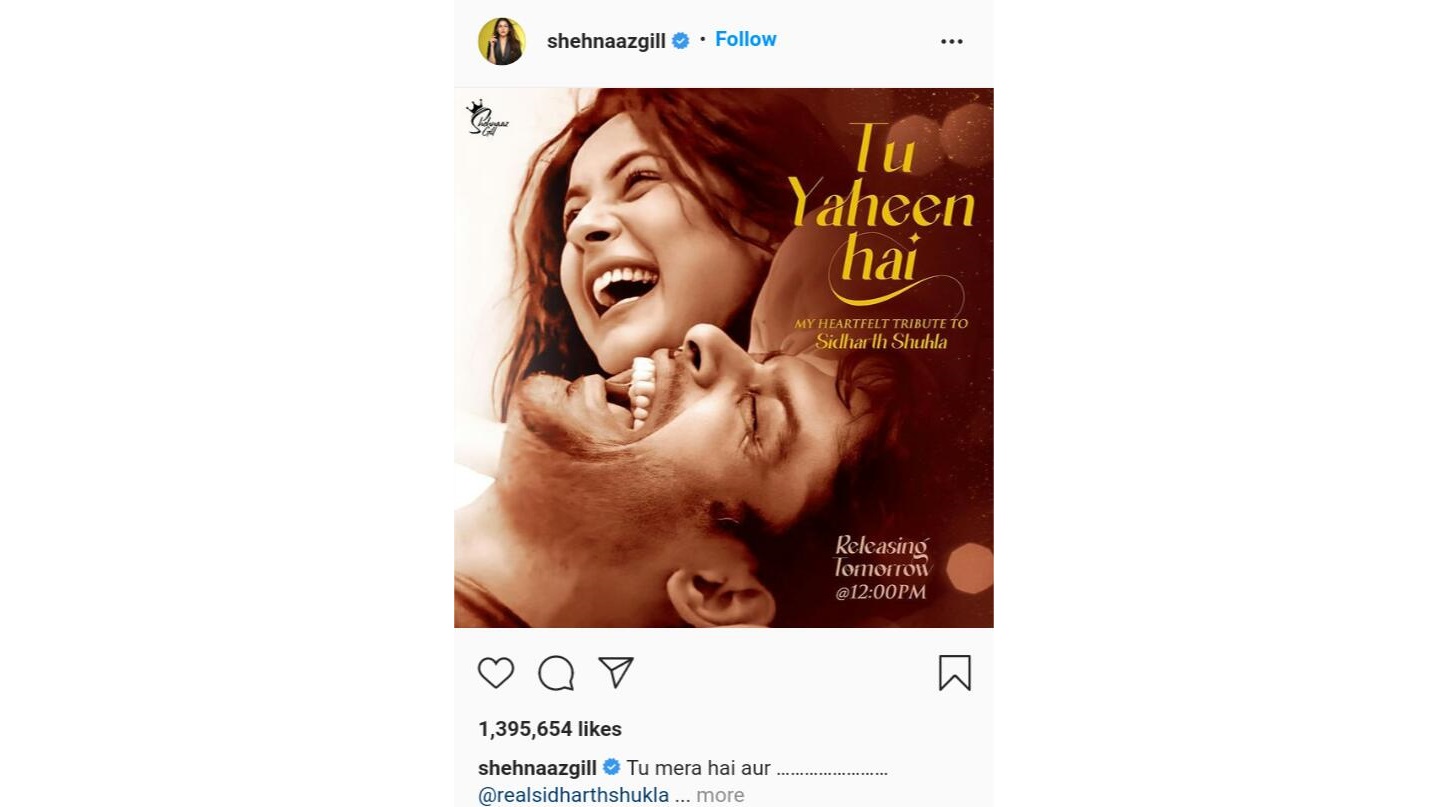Like the post with the heart icon
The width and height of the screenshot is (1443, 807).
[x=496, y=673]
